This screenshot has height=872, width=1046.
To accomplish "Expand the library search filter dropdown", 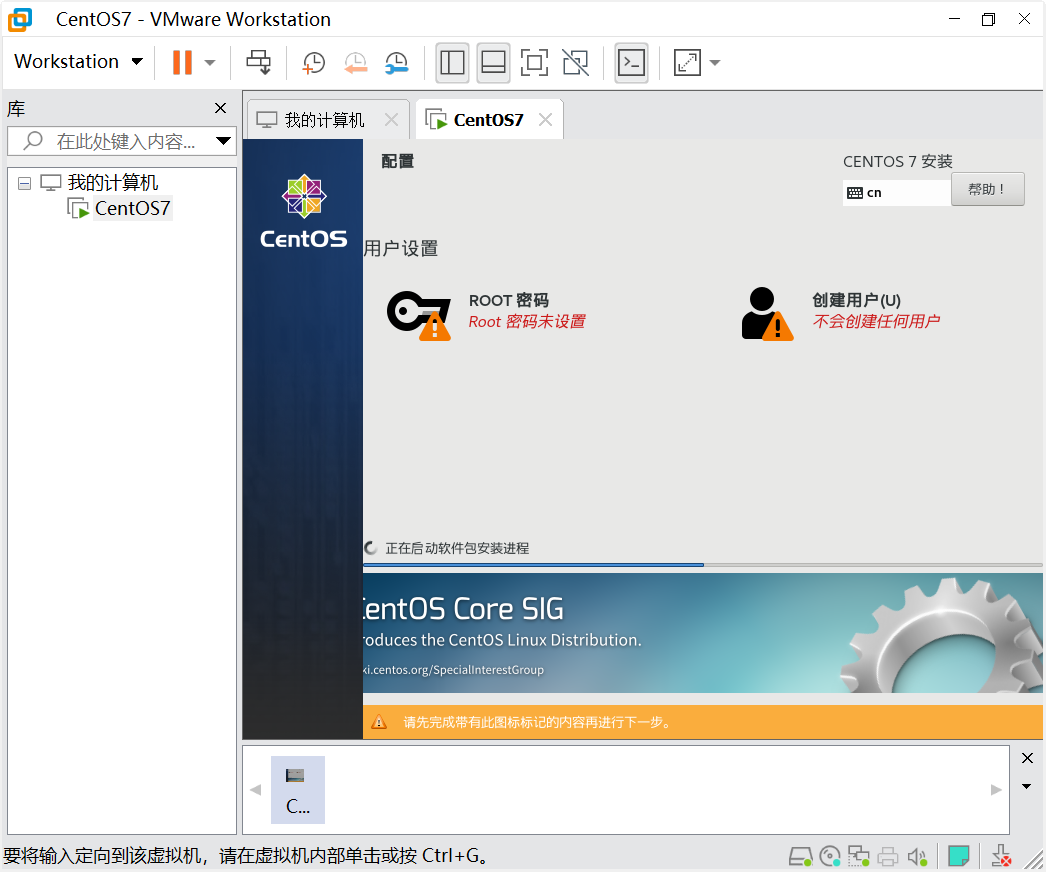I will [223, 141].
